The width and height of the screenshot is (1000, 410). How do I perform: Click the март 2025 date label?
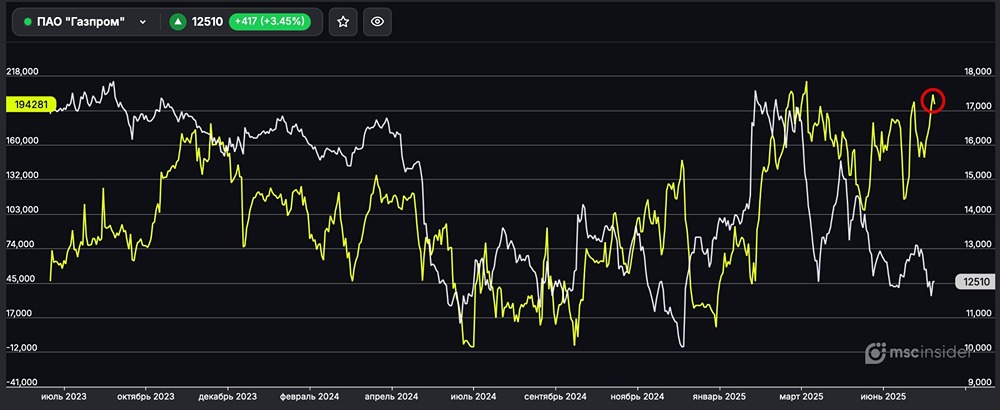click(x=801, y=396)
